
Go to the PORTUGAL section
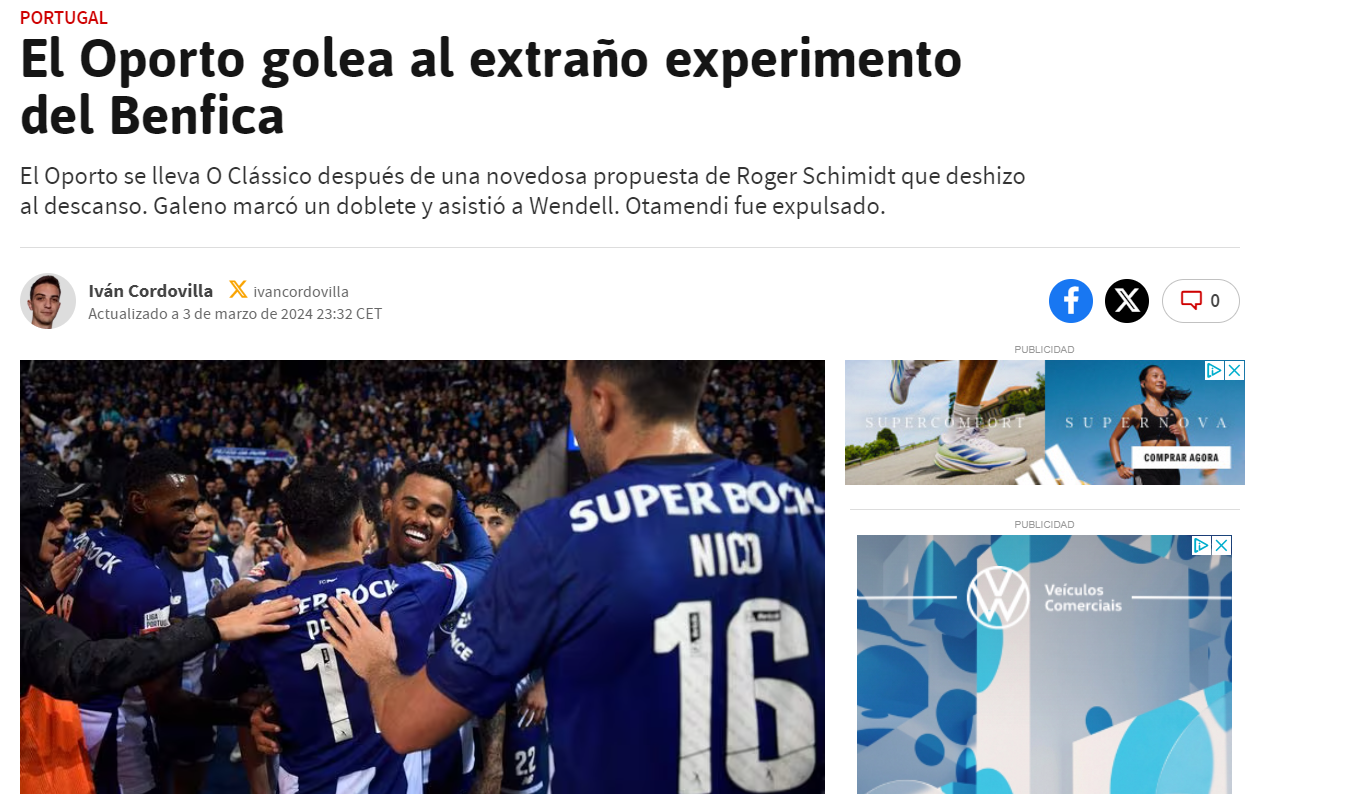tap(64, 17)
